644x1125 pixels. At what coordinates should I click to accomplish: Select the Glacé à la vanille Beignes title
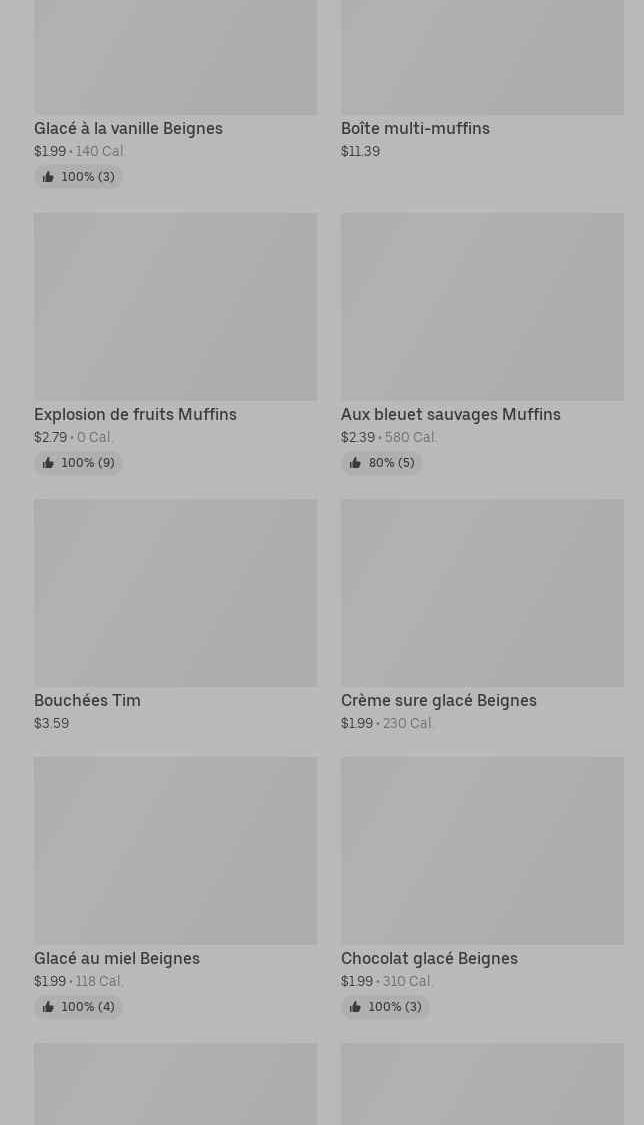pos(128,128)
